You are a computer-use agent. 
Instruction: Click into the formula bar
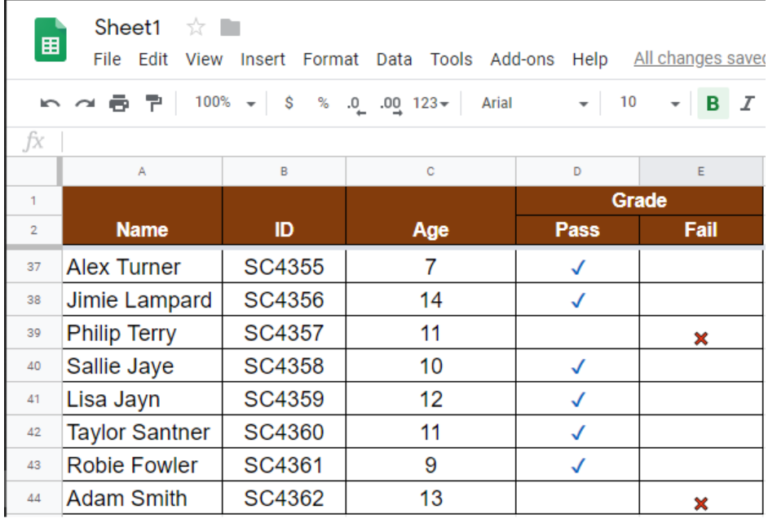point(414,142)
